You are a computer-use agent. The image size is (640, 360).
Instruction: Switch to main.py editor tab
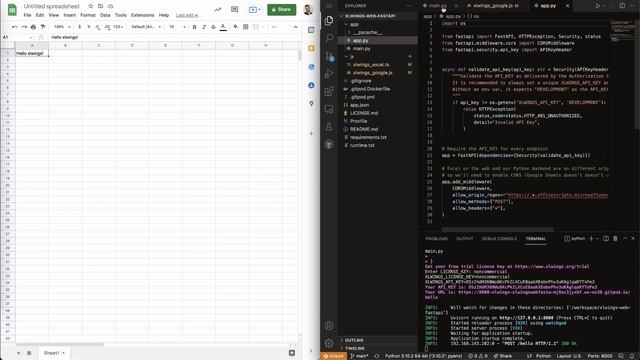coord(438,6)
